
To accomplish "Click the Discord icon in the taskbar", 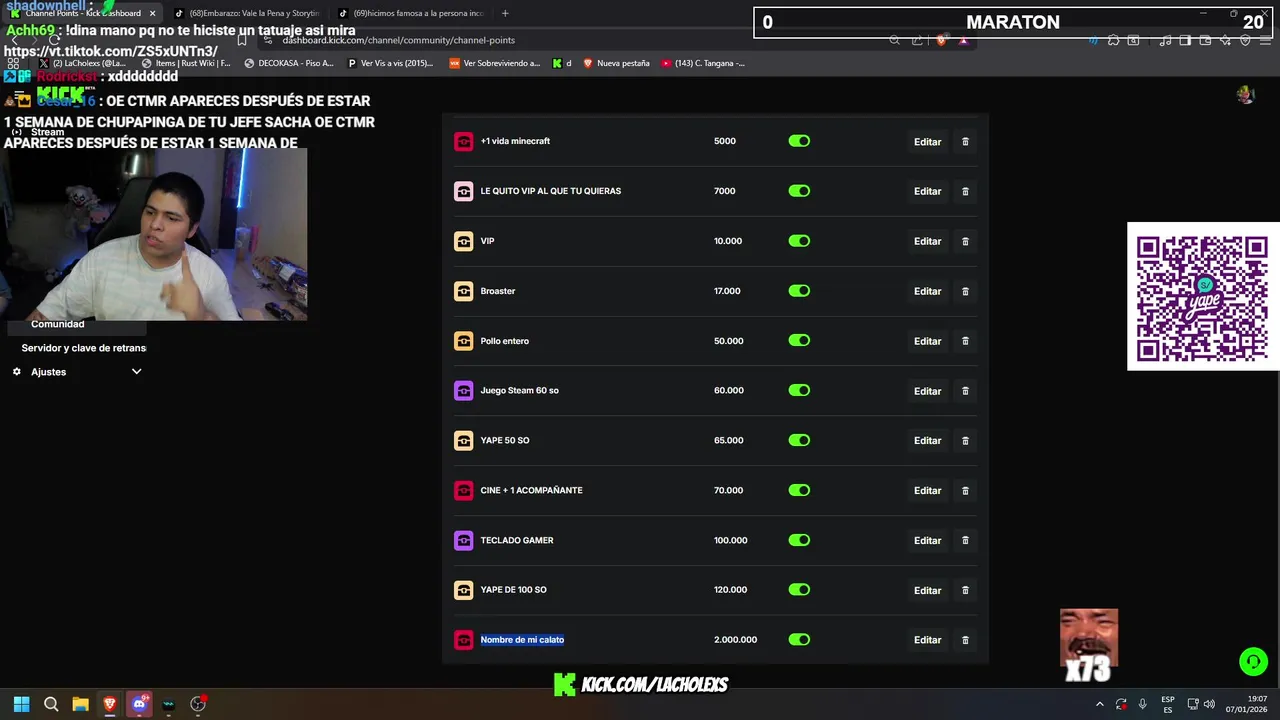I will pyautogui.click(x=139, y=704).
